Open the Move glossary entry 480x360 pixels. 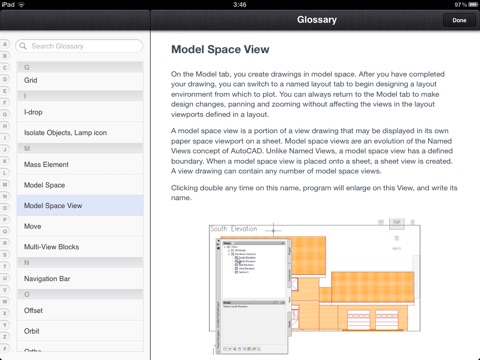pyautogui.click(x=80, y=226)
